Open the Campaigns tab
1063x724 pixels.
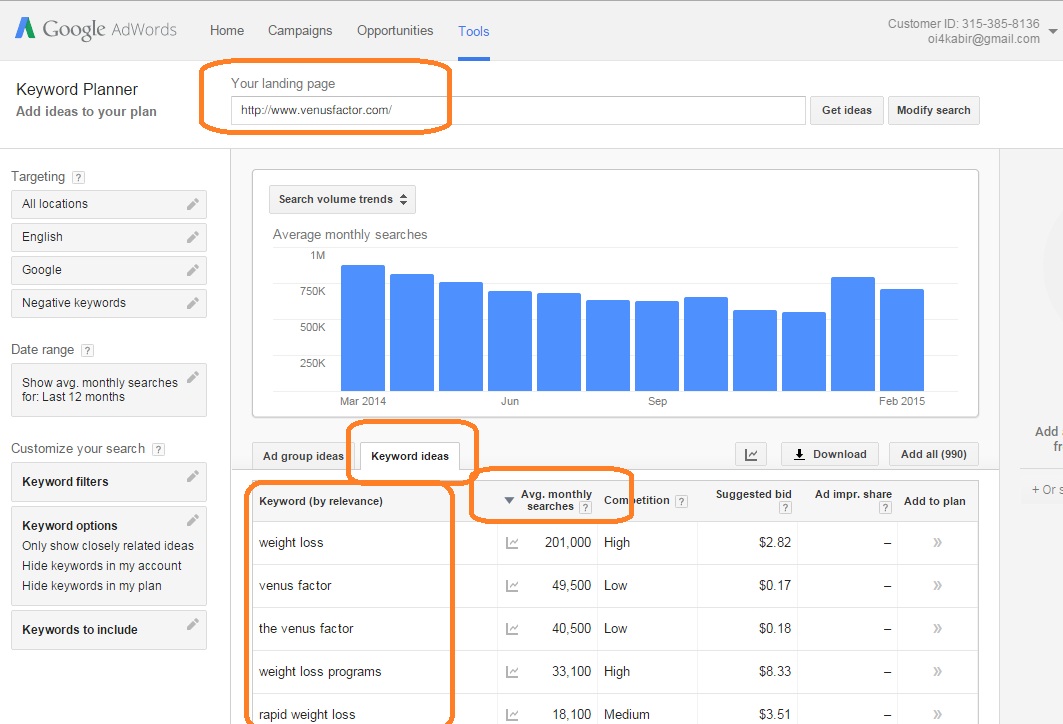click(300, 31)
